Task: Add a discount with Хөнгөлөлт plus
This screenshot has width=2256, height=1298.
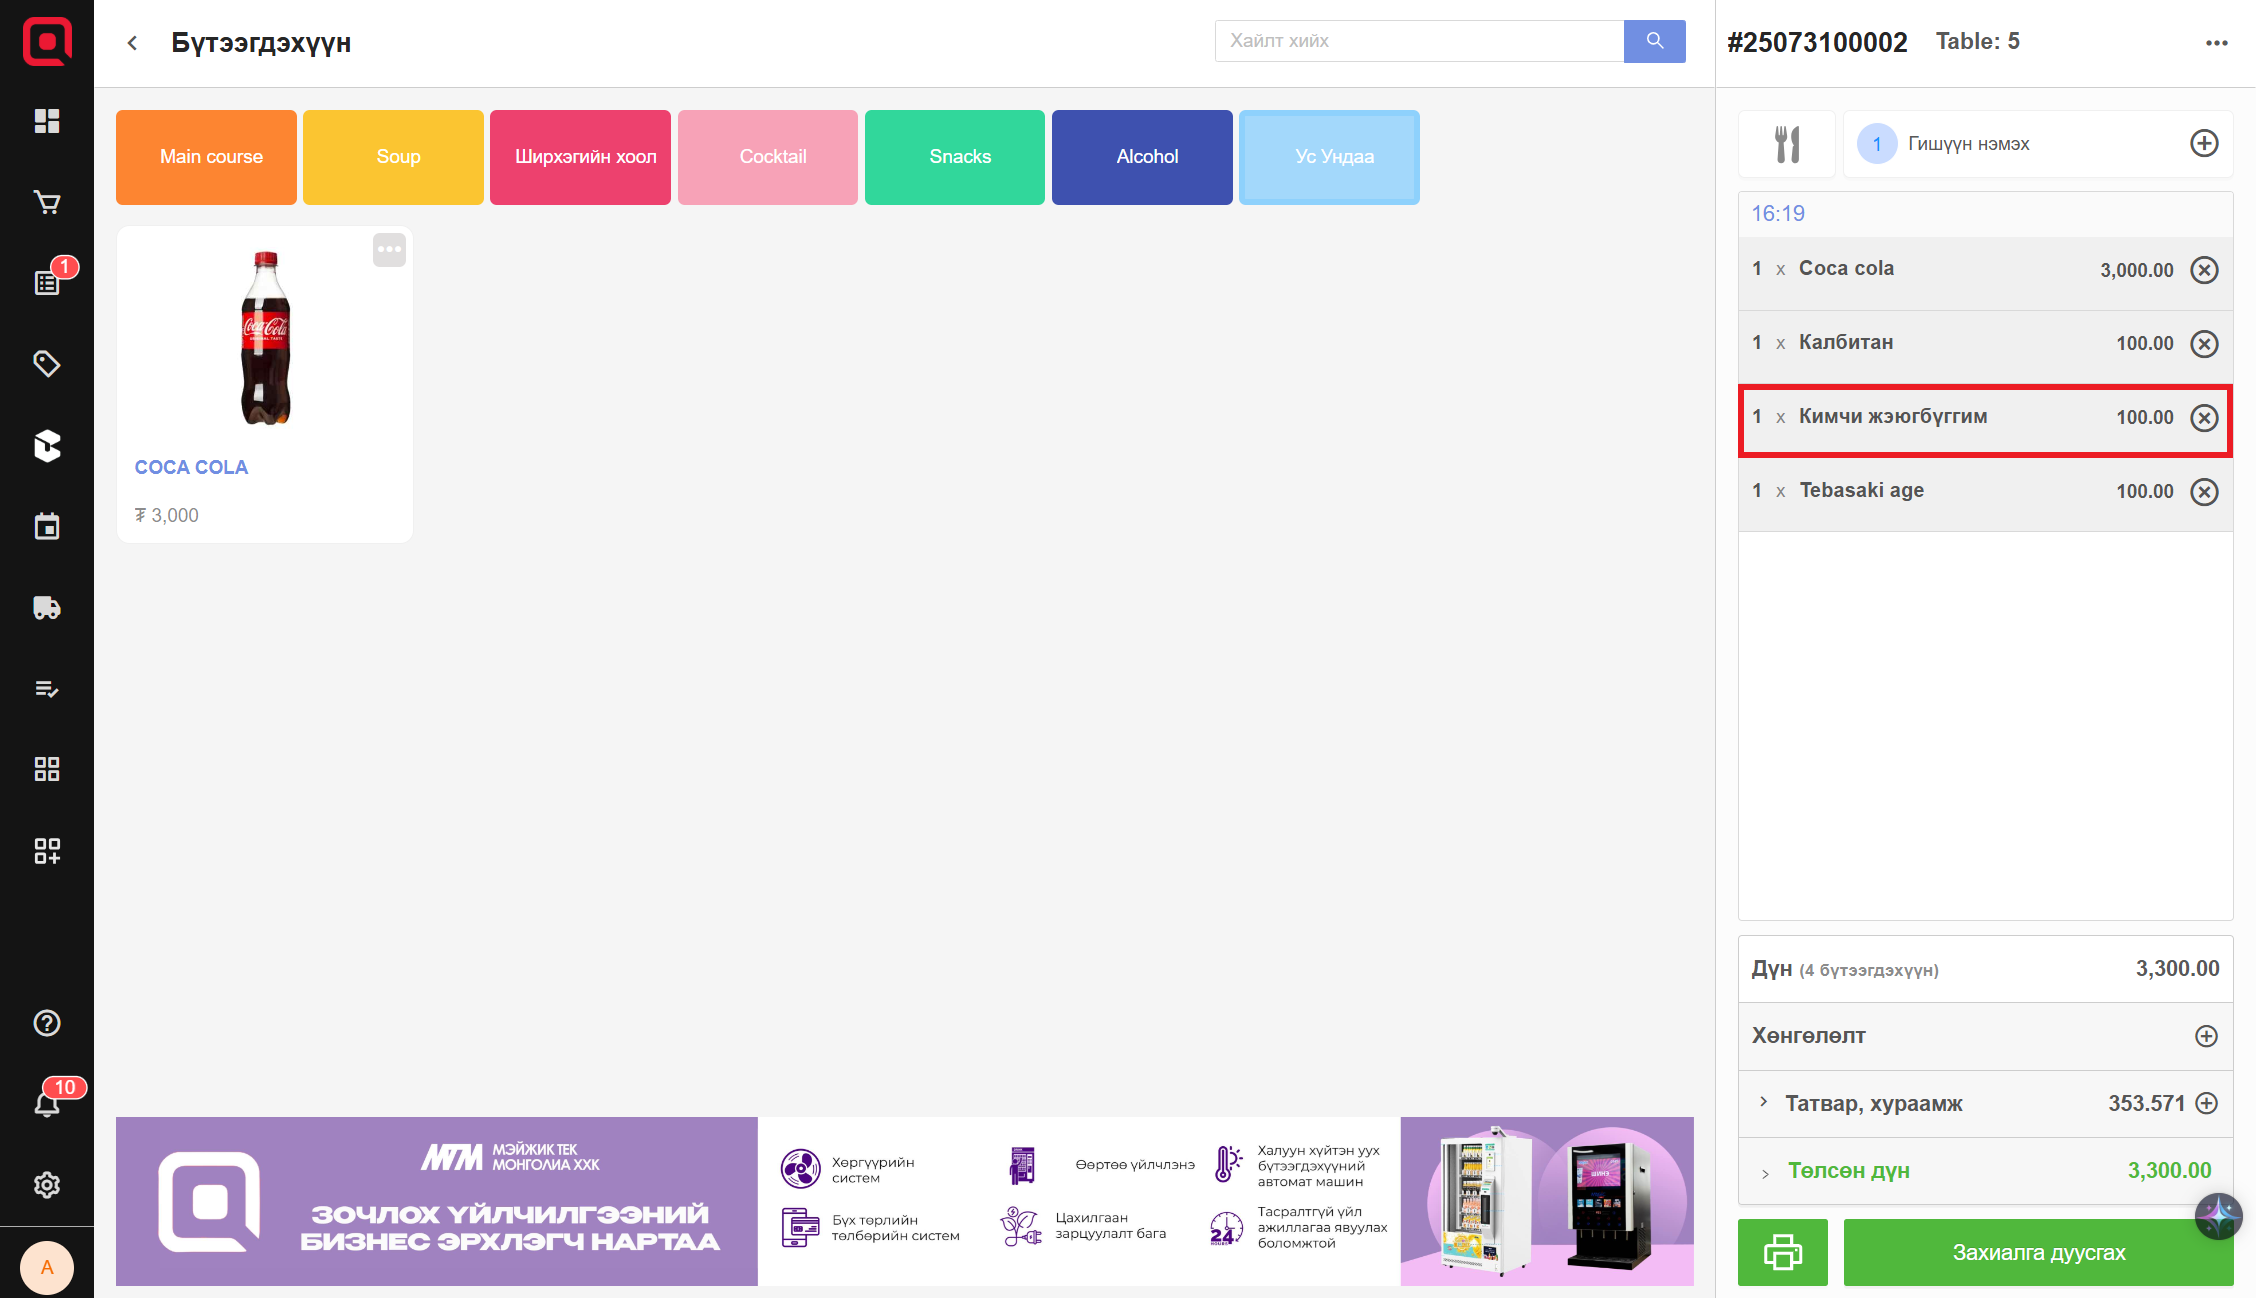Action: click(2206, 1036)
